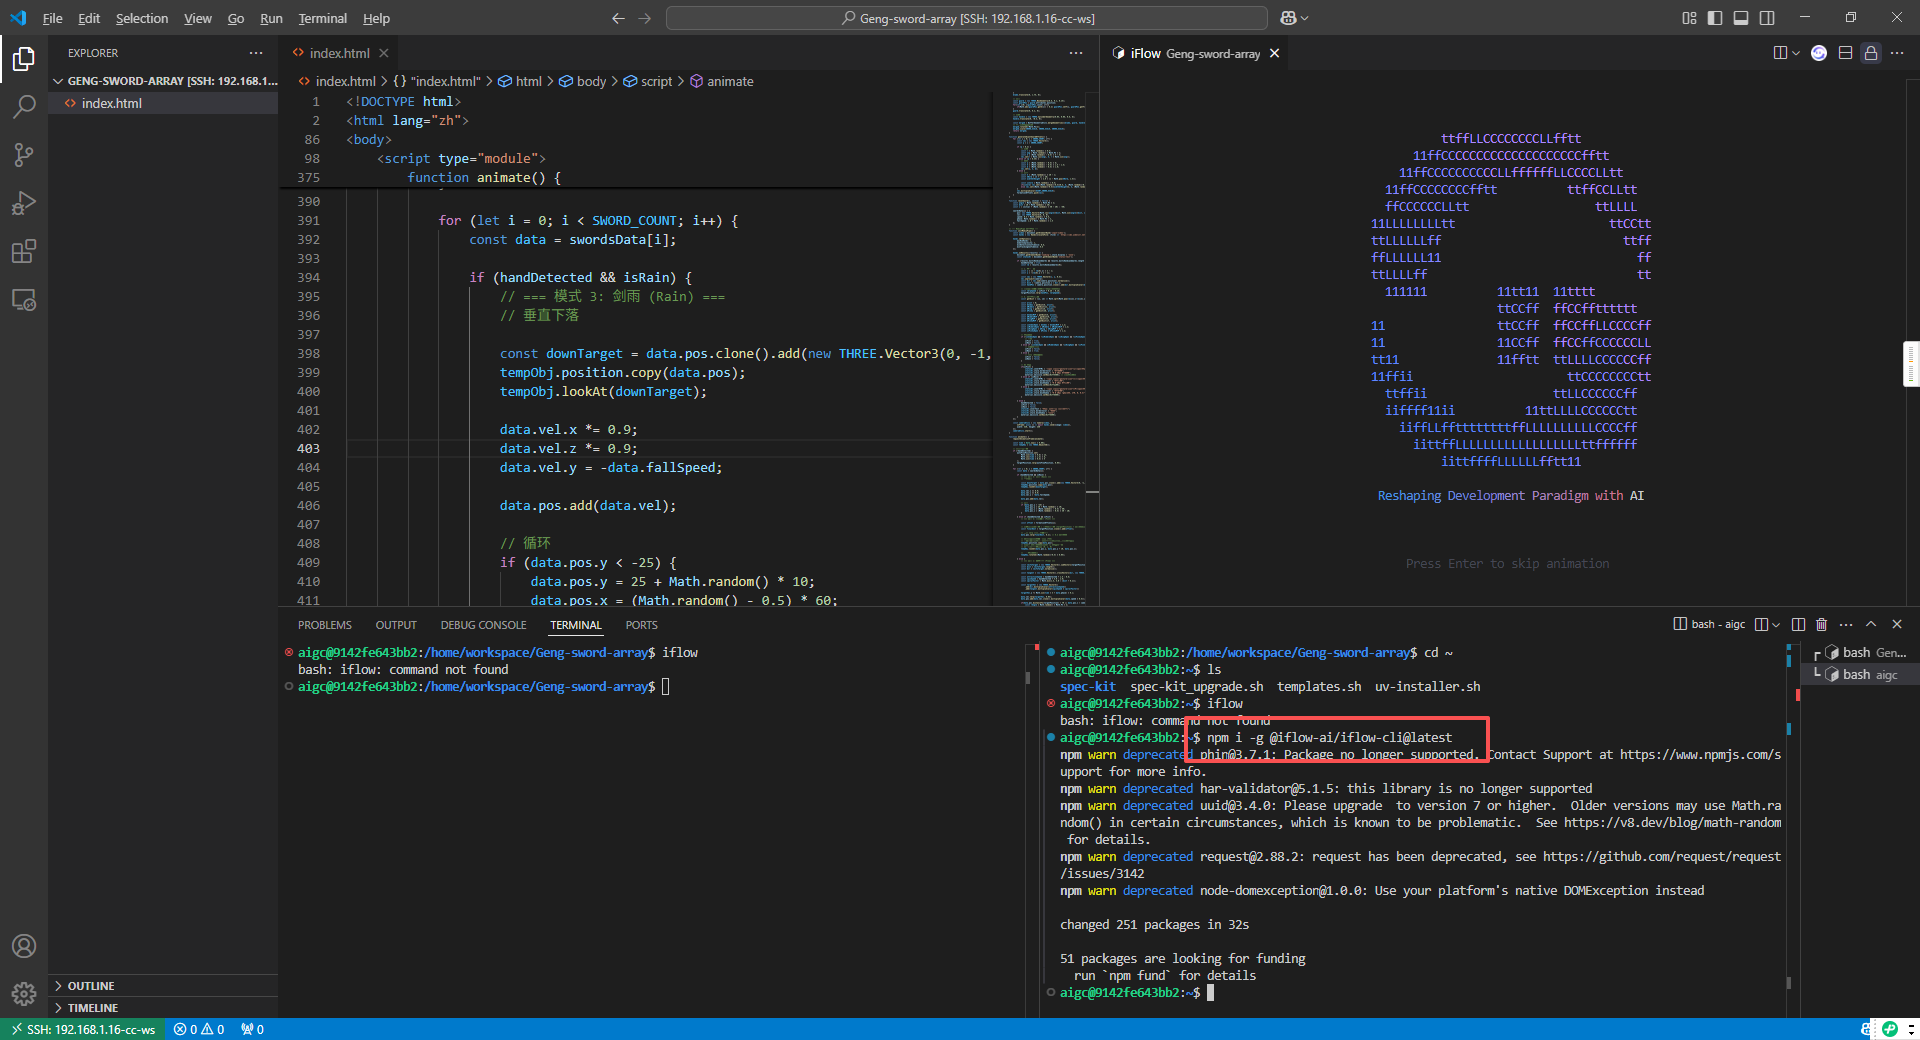Open the Source Control view

click(x=24, y=154)
